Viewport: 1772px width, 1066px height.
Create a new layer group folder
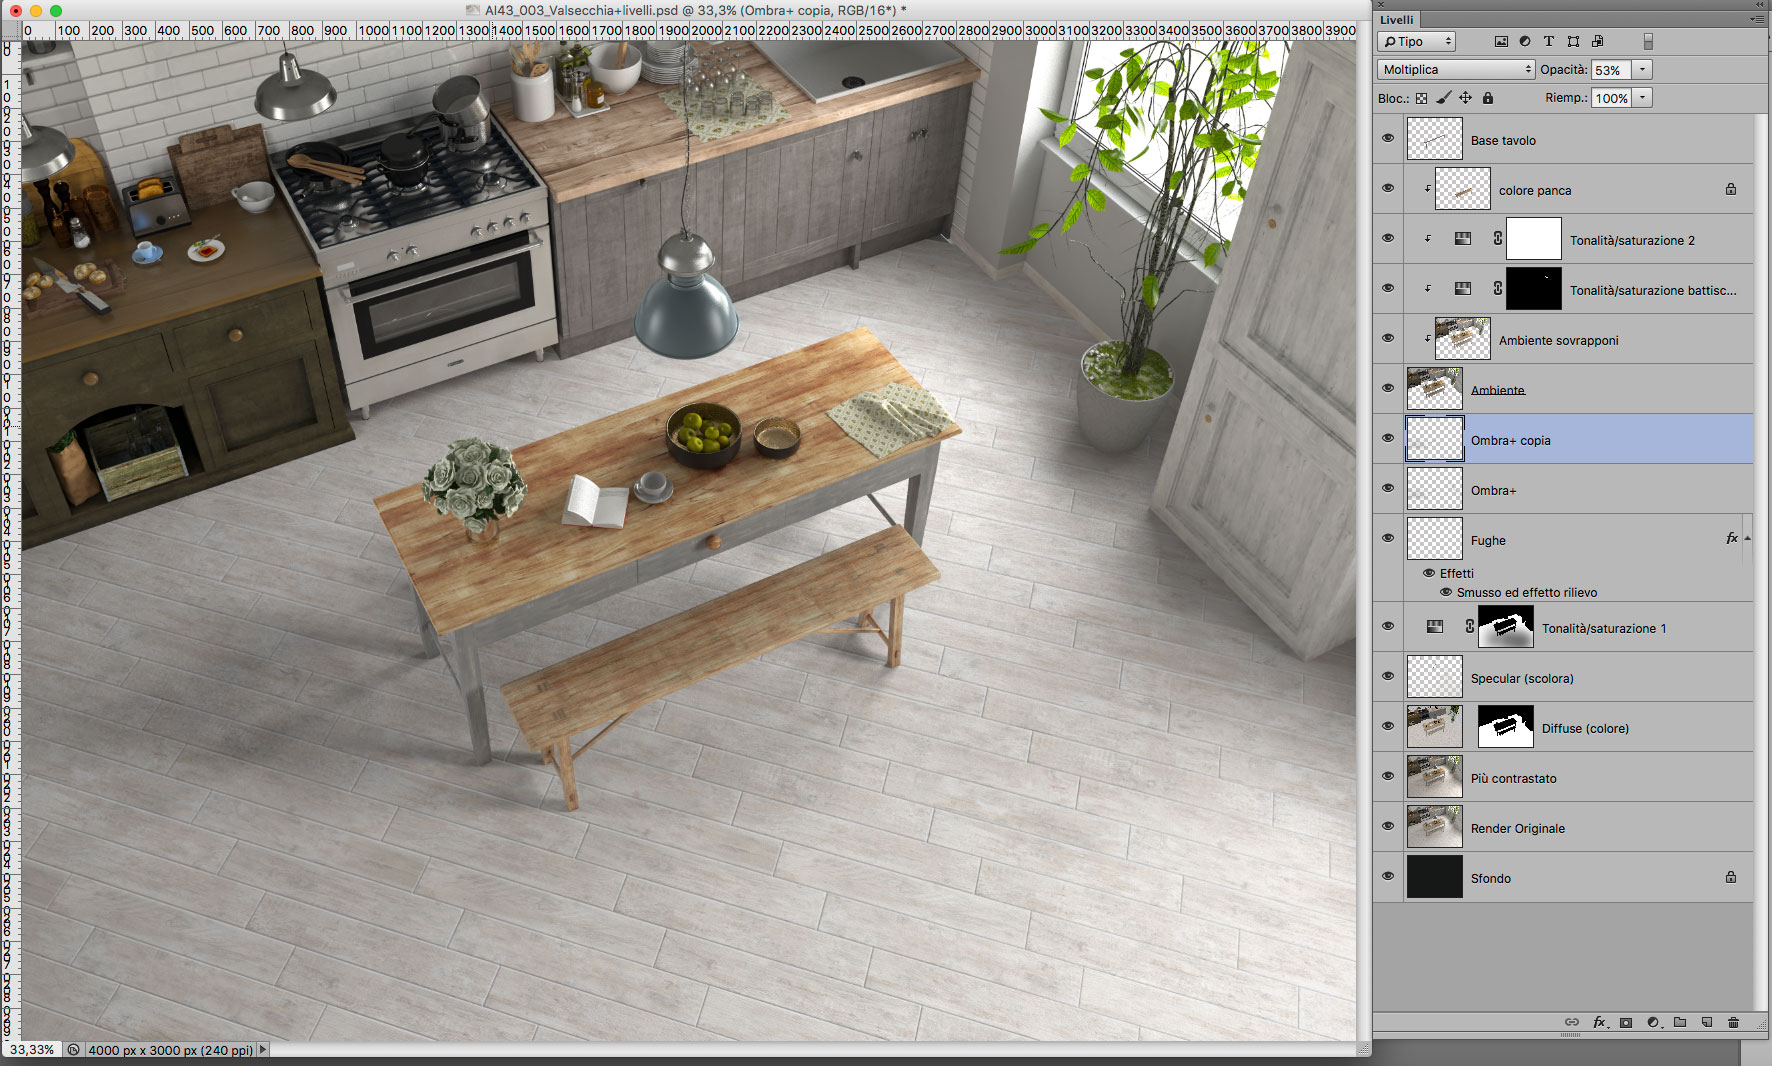coord(1680,1022)
